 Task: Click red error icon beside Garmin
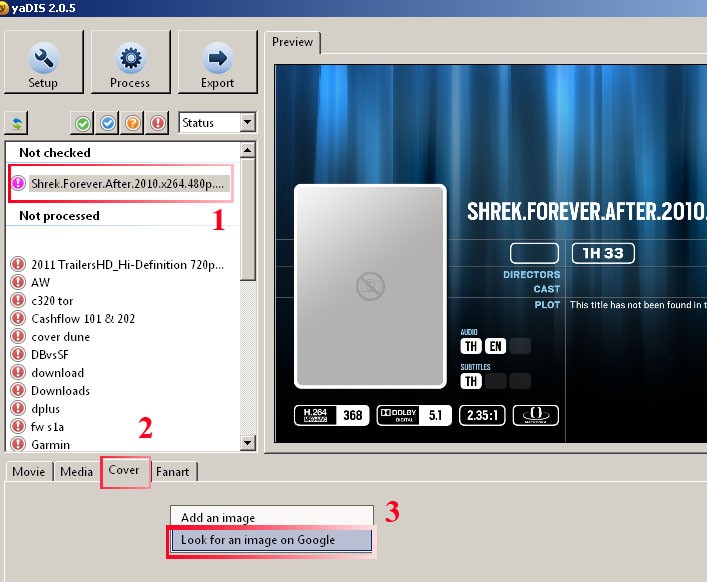(x=18, y=444)
